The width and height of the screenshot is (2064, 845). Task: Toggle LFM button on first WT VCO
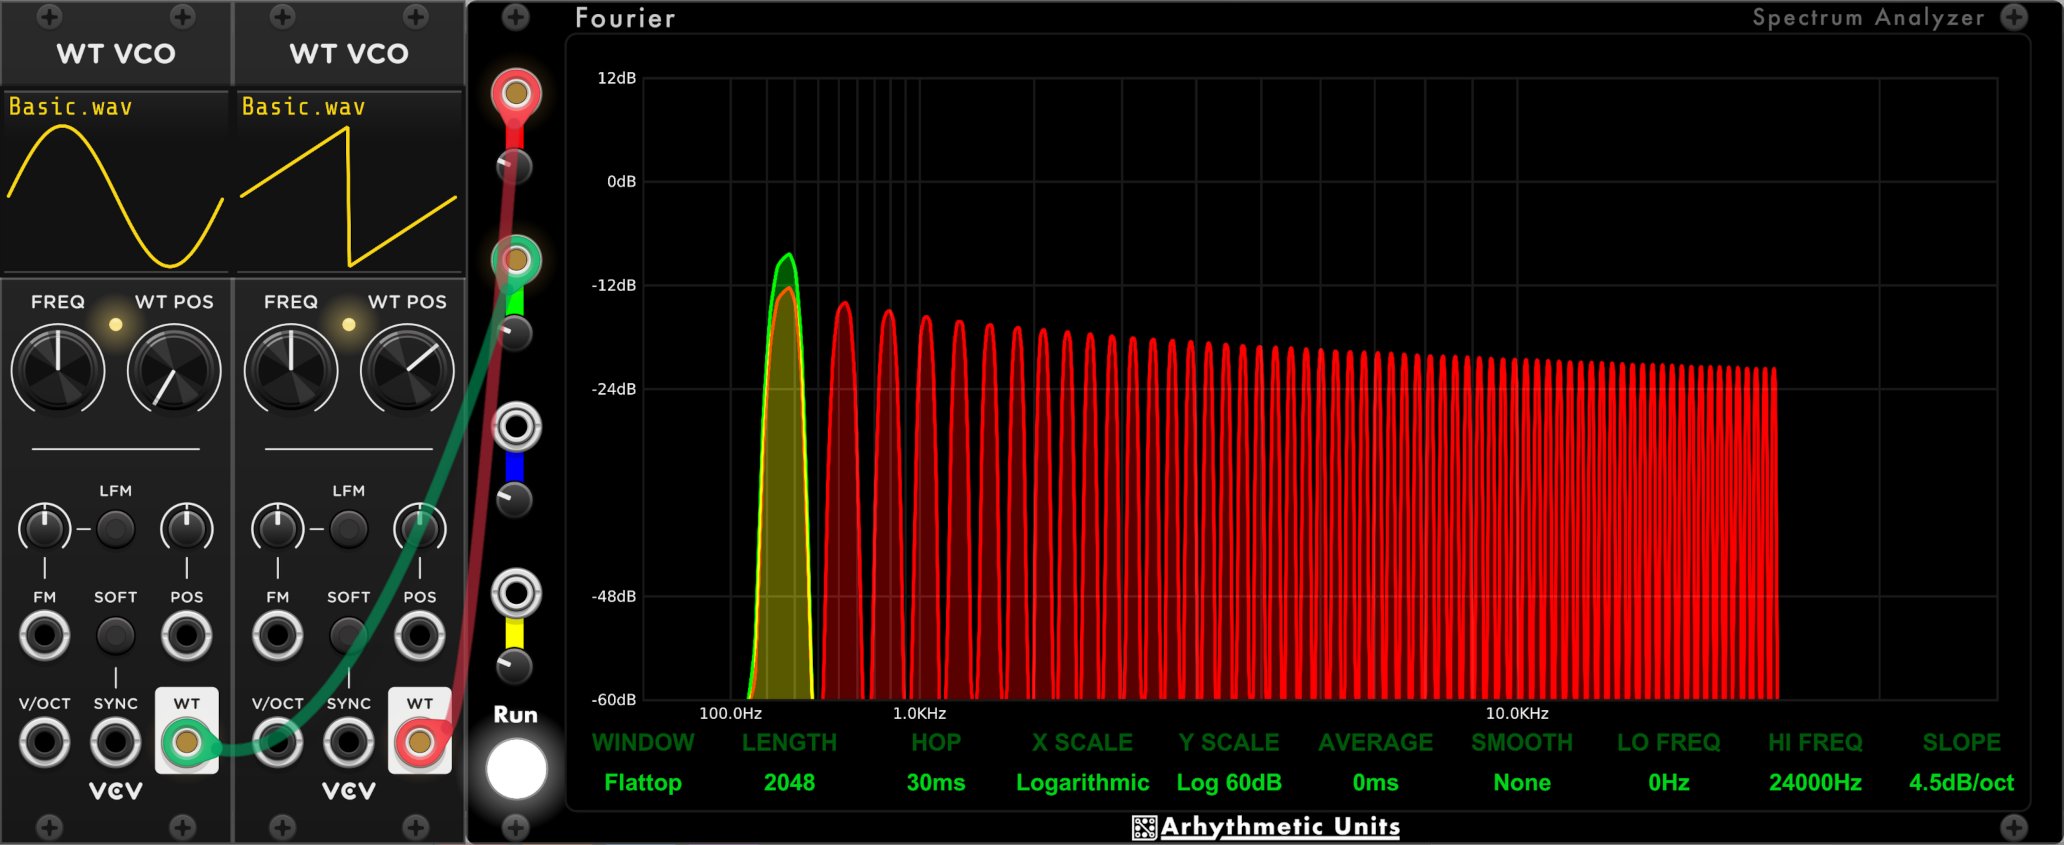coord(116,528)
